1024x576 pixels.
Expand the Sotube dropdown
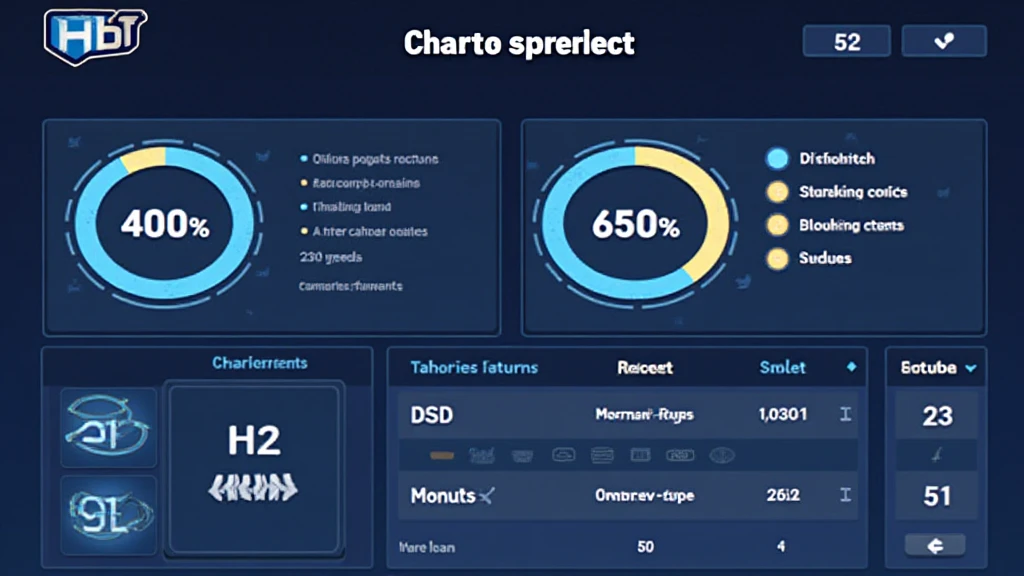[969, 368]
